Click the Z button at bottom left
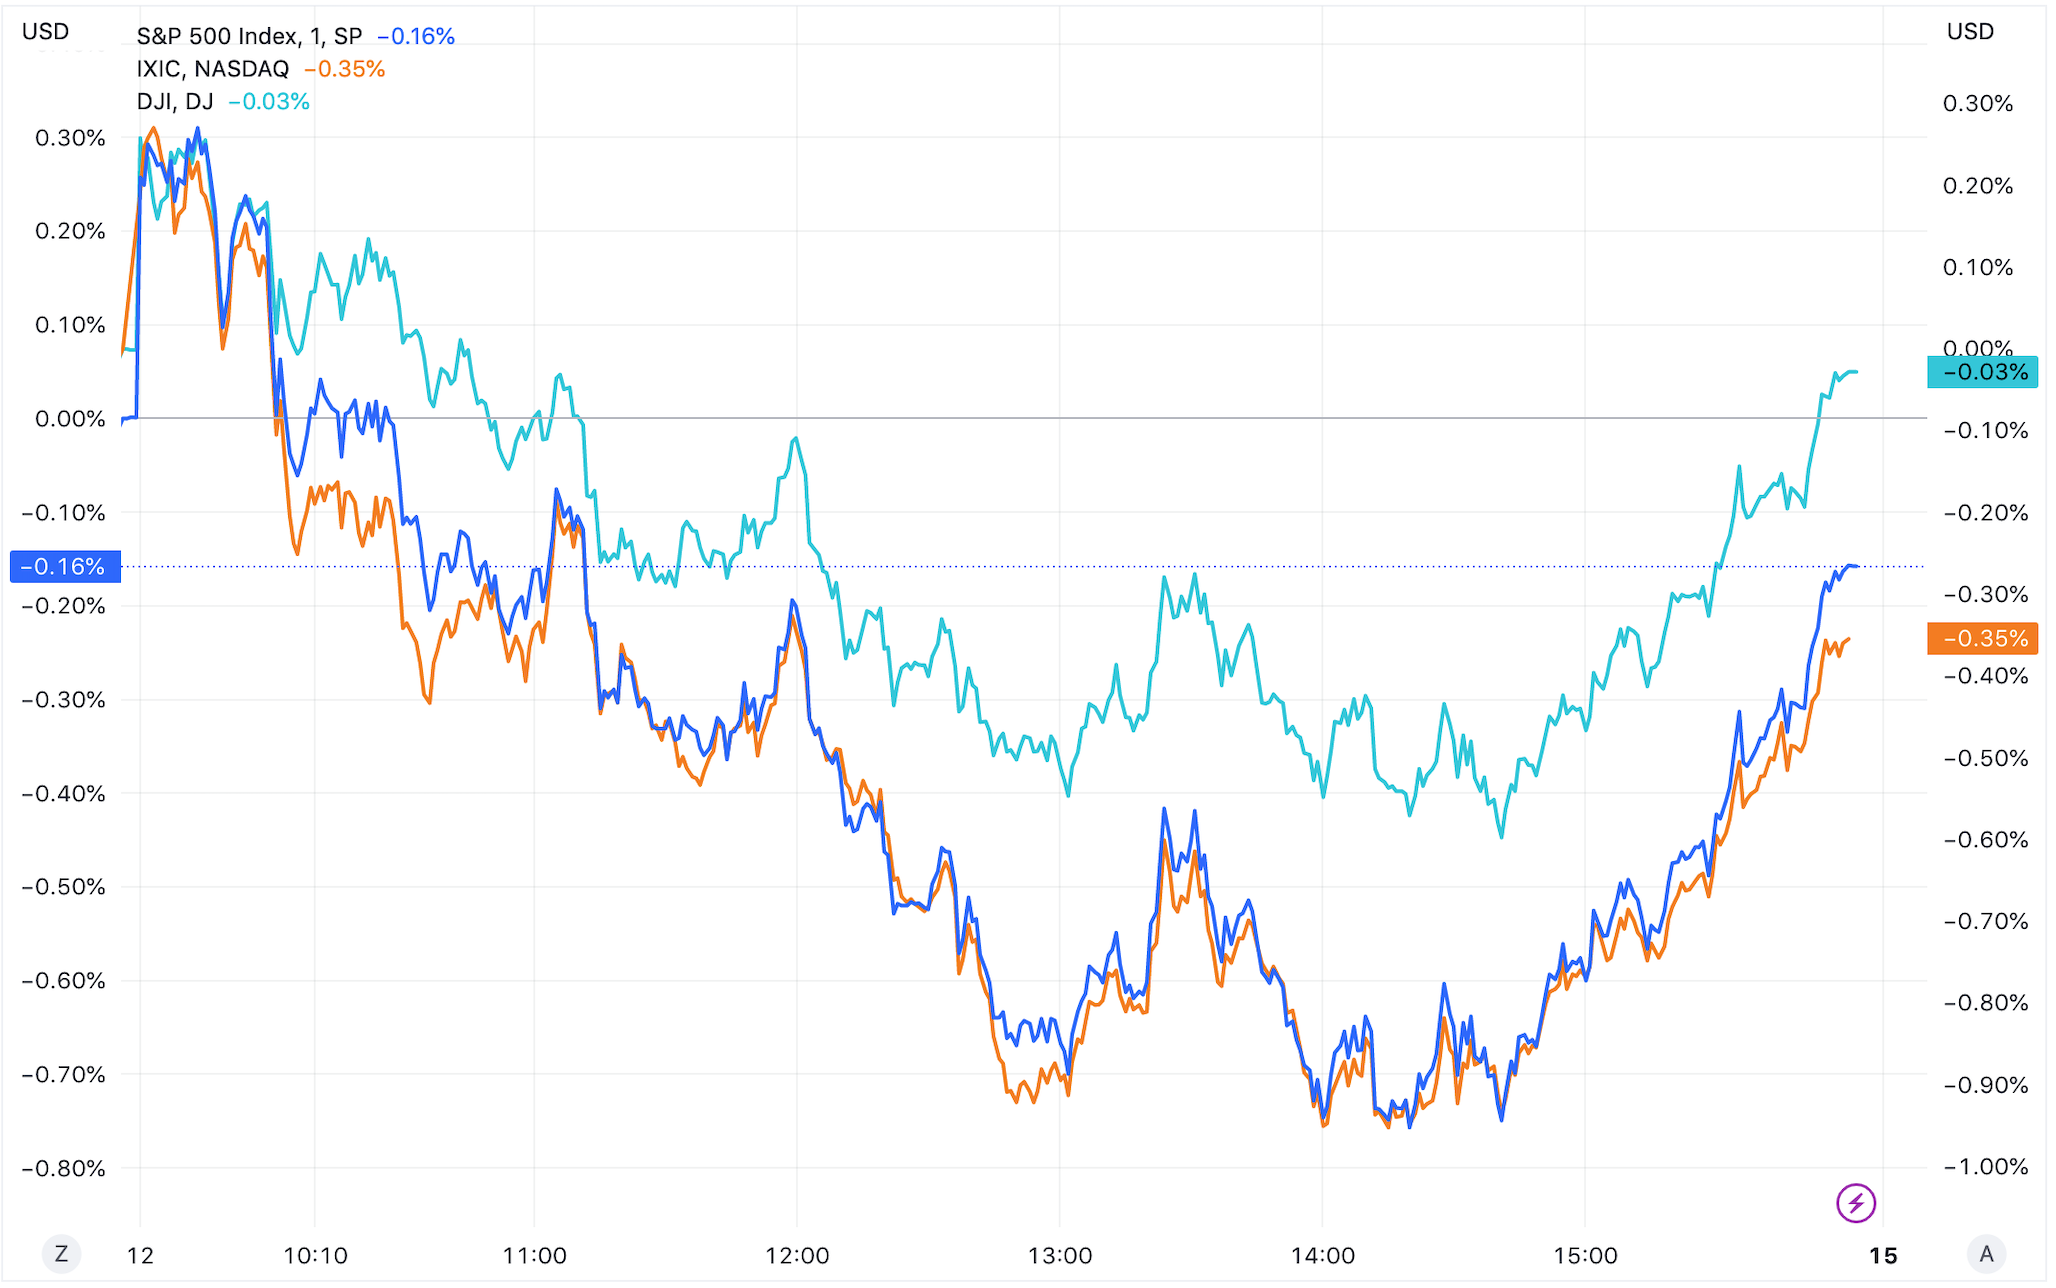 tap(61, 1254)
